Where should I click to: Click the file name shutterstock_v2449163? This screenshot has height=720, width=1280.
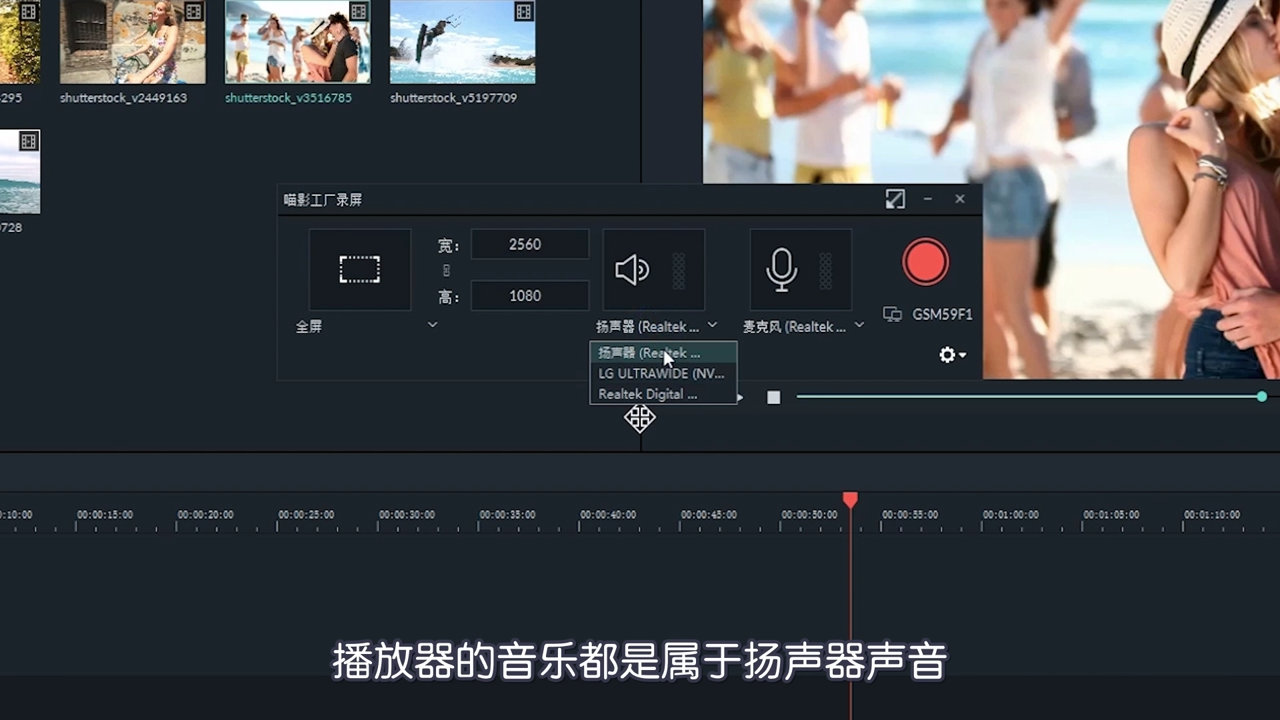click(x=123, y=98)
